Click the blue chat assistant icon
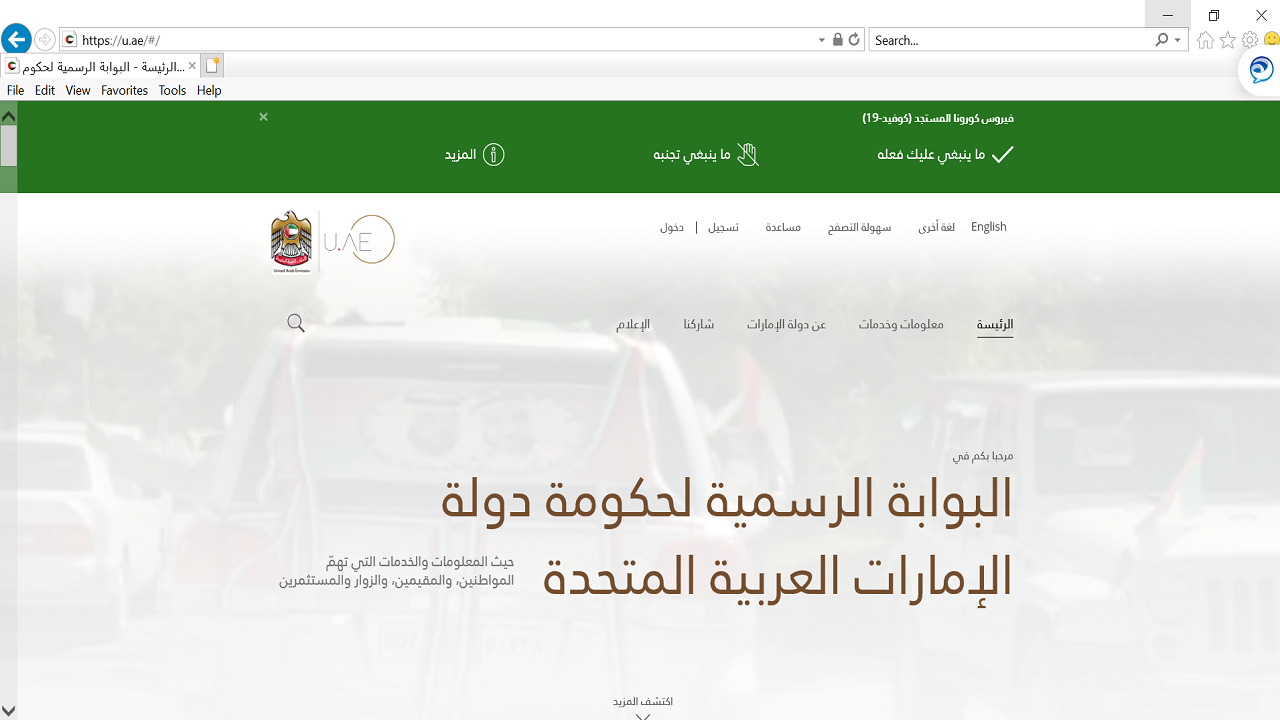1280x720 pixels. [1261, 70]
